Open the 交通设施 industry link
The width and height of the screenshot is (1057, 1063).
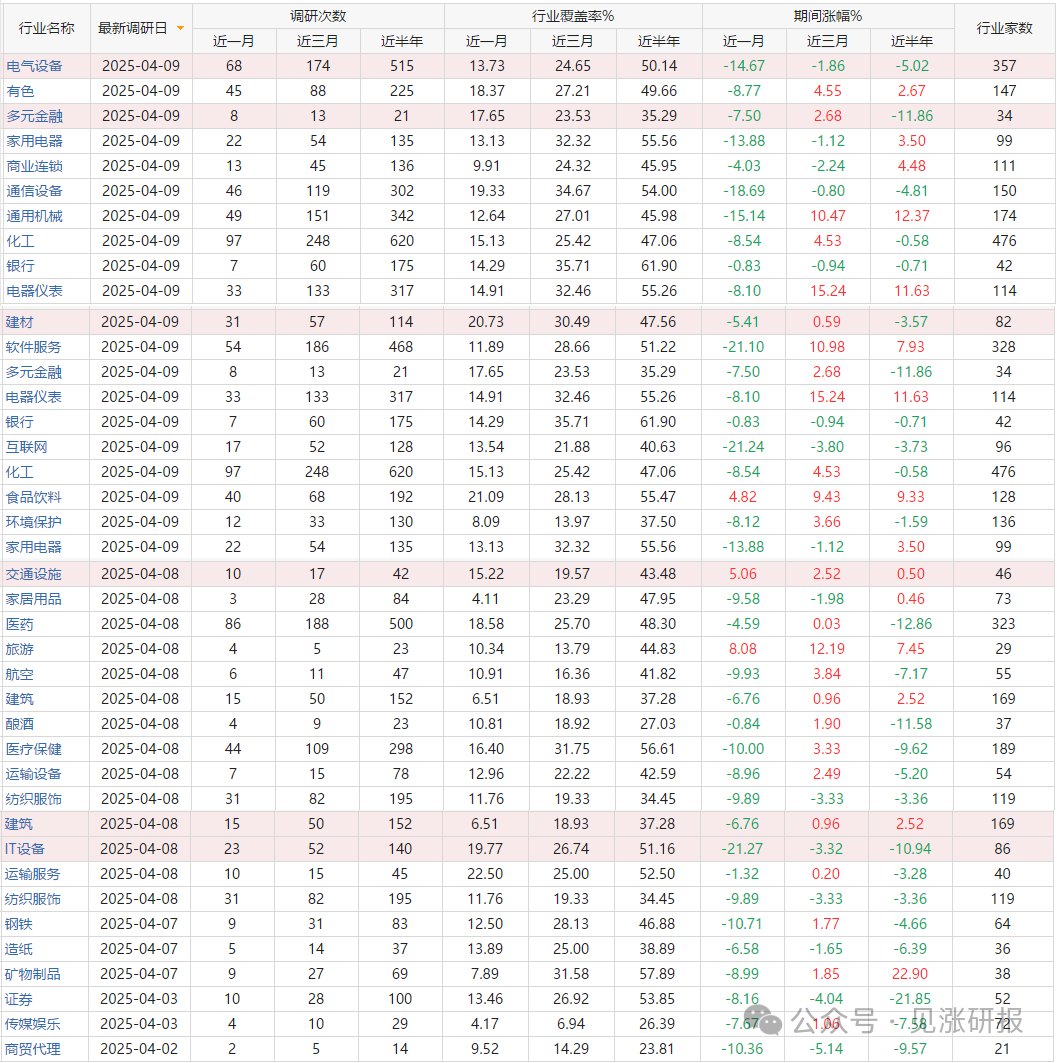pyautogui.click(x=34, y=574)
